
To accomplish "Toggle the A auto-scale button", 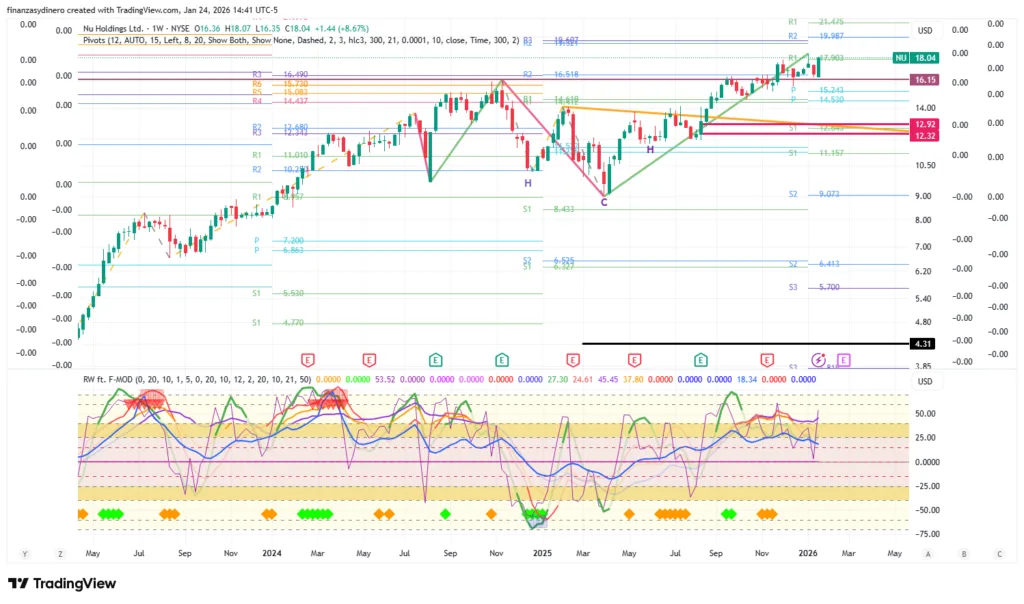I will point(928,553).
